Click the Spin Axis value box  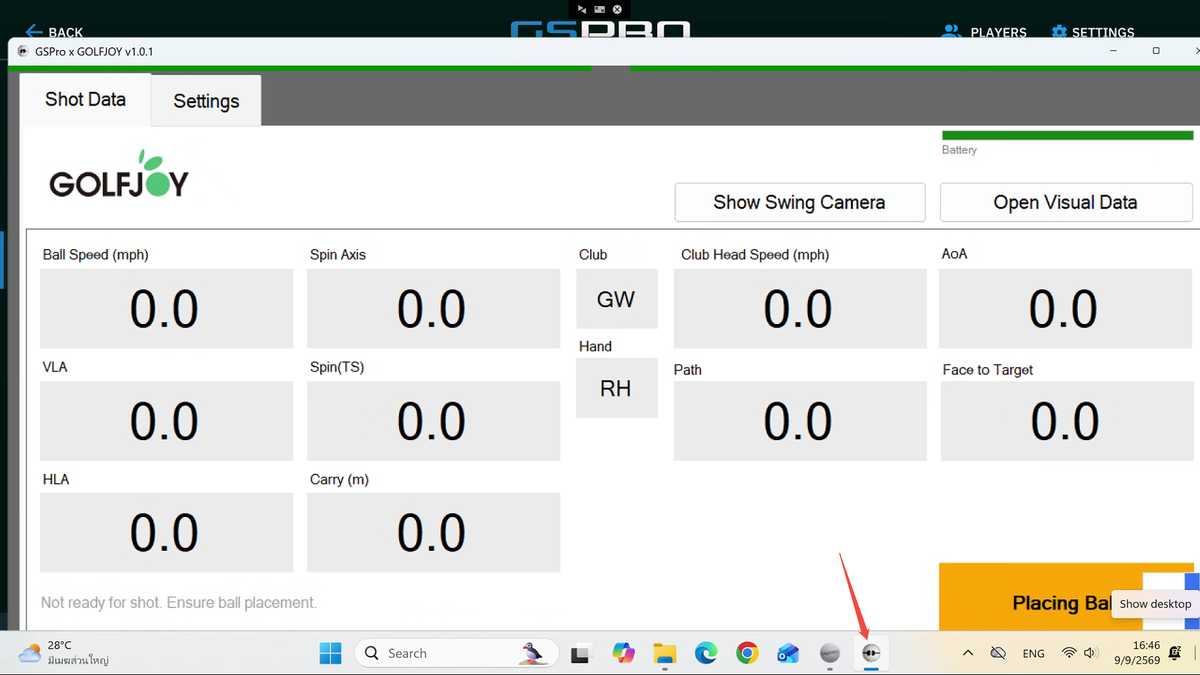(x=433, y=309)
